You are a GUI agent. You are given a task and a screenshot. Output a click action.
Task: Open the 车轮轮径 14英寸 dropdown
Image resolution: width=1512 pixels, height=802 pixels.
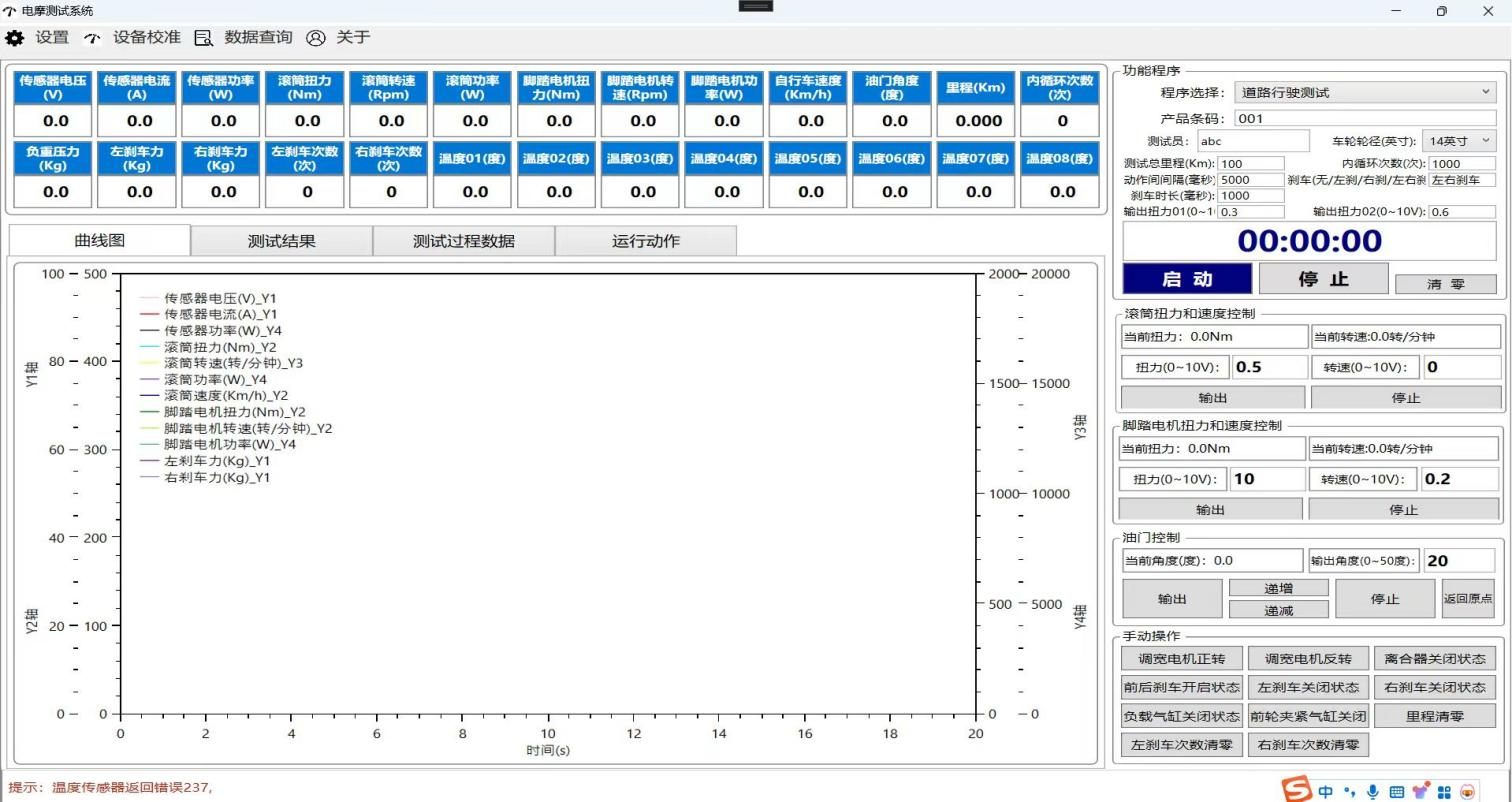coord(1460,141)
